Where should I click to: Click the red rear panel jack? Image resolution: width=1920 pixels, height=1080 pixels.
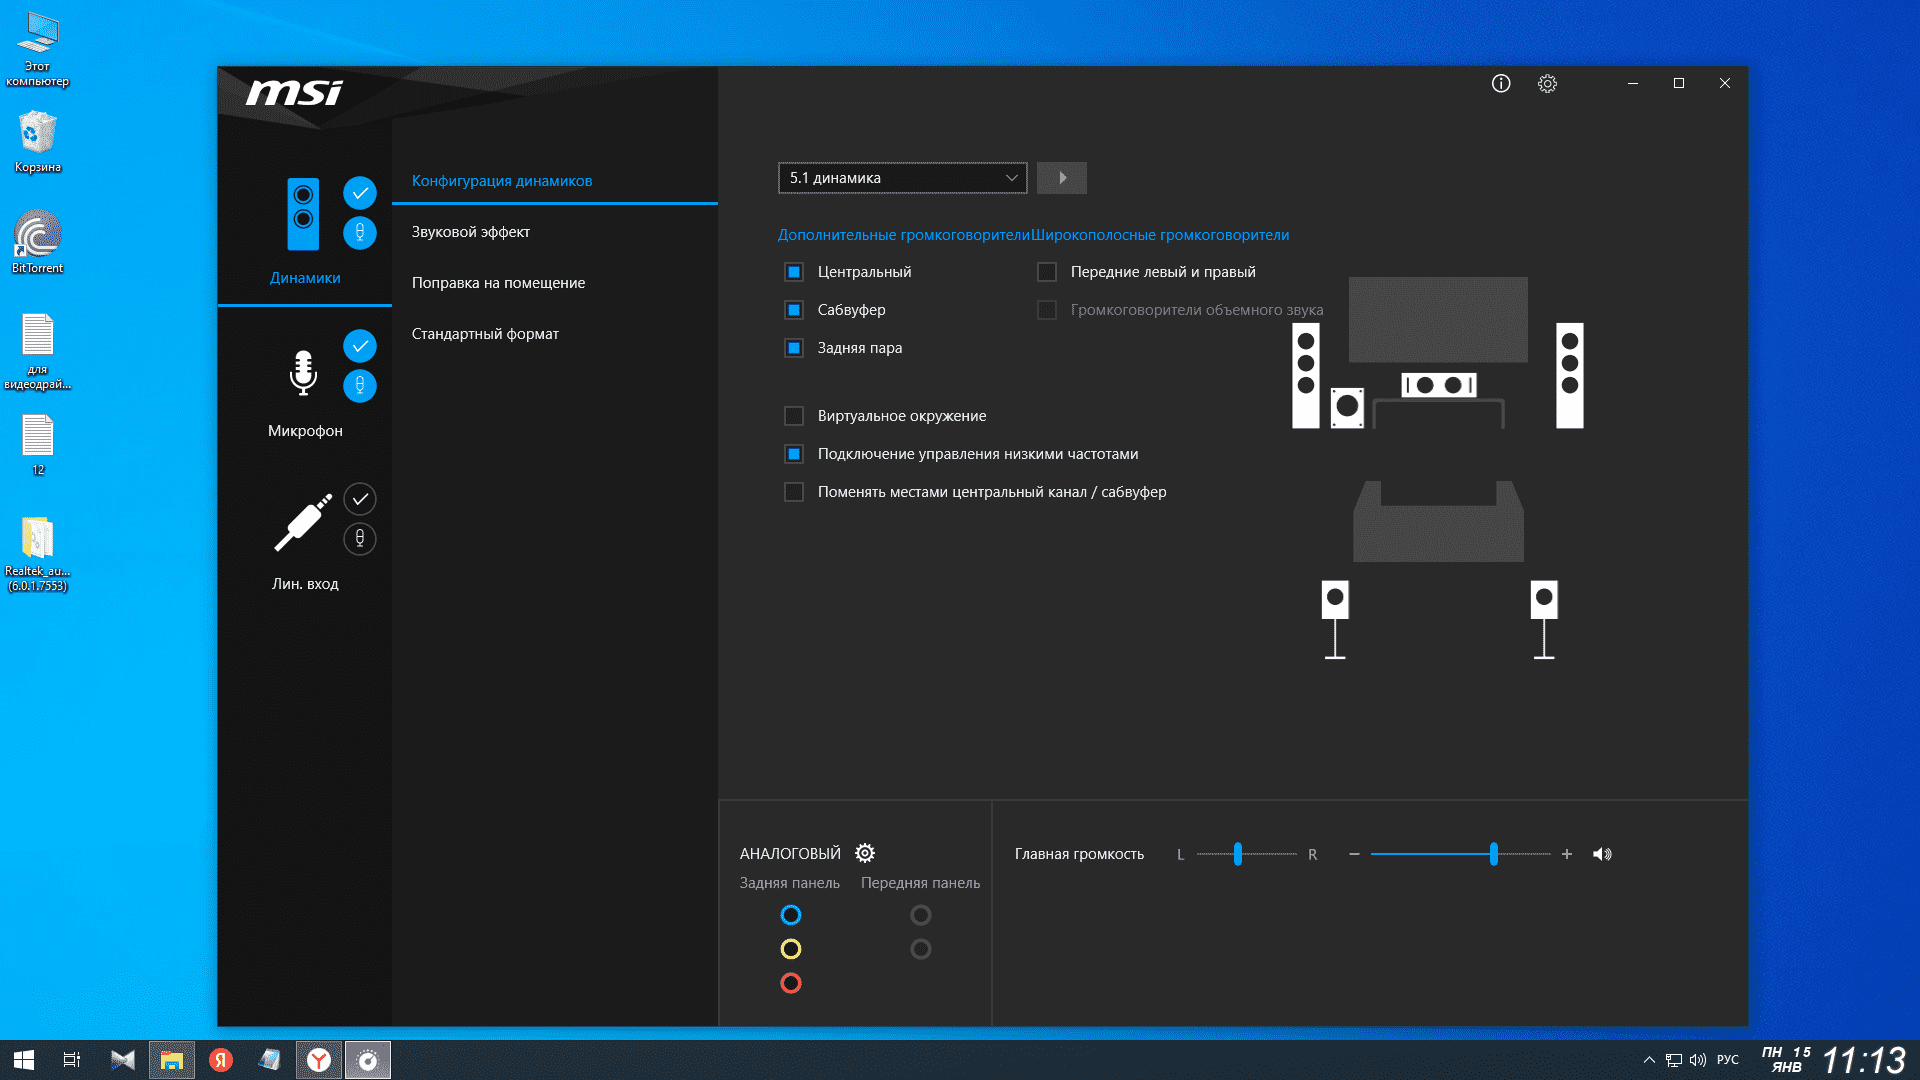coord(791,983)
